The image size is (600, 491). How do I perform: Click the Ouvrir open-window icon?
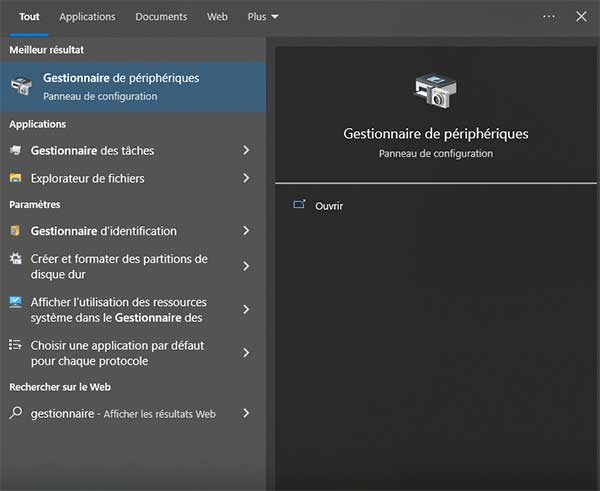coord(299,204)
